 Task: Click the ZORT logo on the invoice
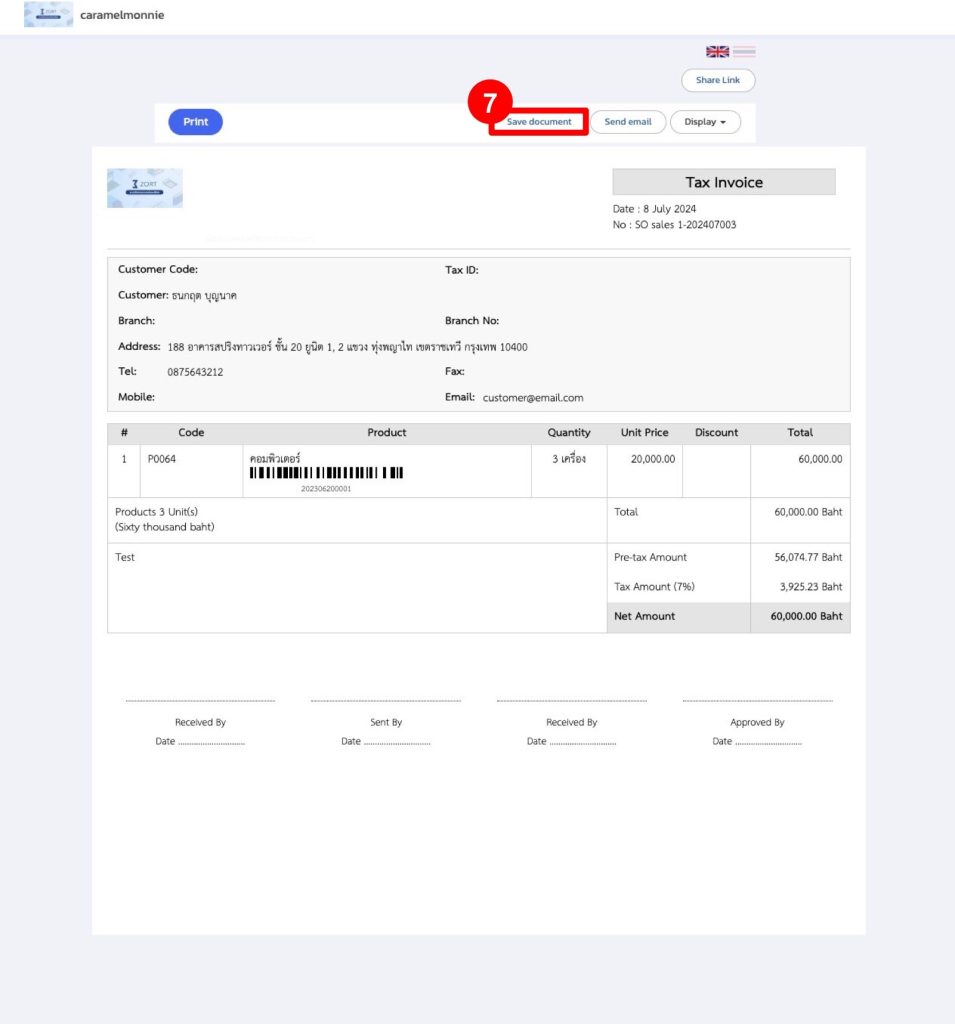click(144, 189)
